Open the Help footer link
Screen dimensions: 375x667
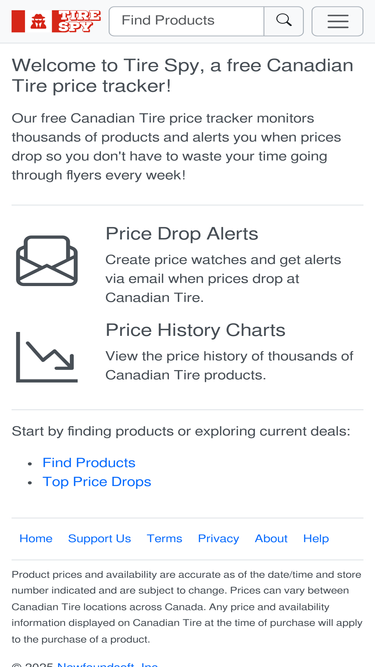(x=316, y=539)
